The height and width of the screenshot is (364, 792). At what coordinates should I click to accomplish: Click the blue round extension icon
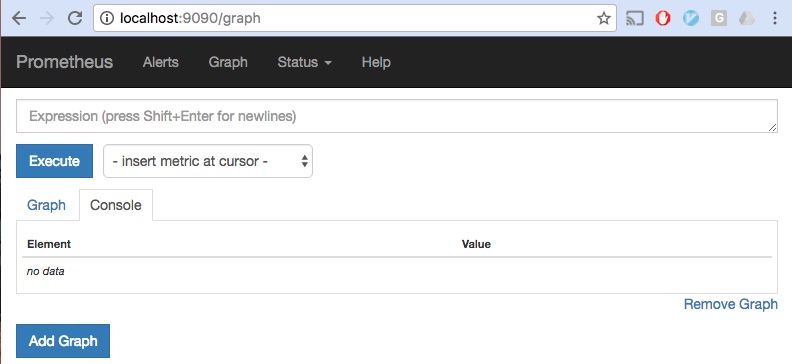690,19
